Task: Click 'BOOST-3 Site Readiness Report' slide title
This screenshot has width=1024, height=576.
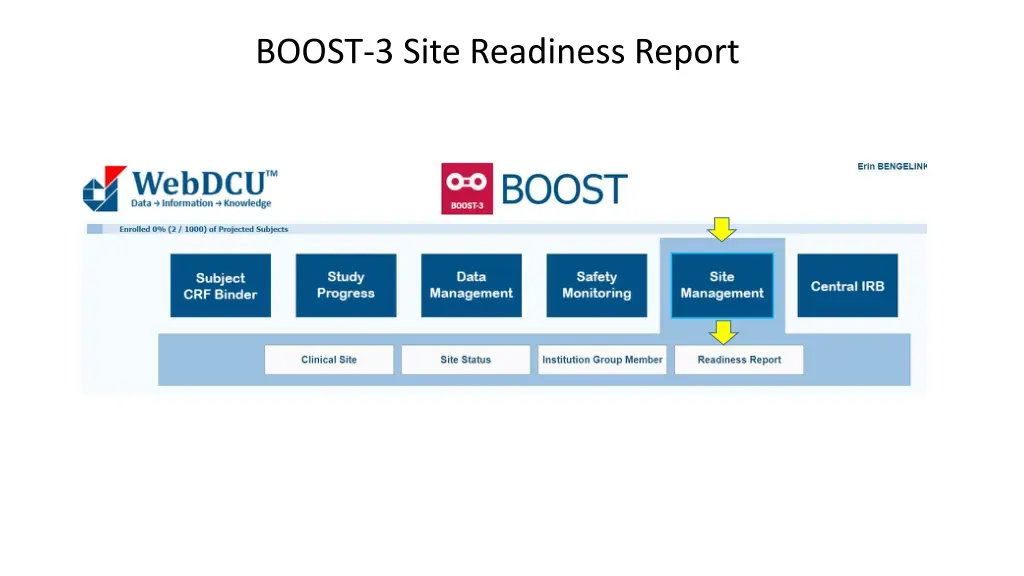Action: (498, 52)
